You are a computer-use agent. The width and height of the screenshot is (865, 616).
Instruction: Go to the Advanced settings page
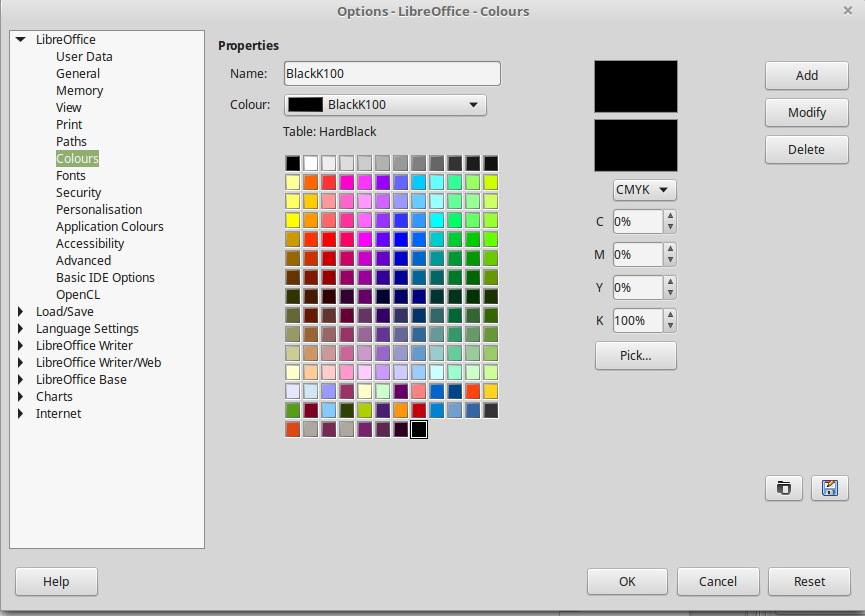click(83, 261)
